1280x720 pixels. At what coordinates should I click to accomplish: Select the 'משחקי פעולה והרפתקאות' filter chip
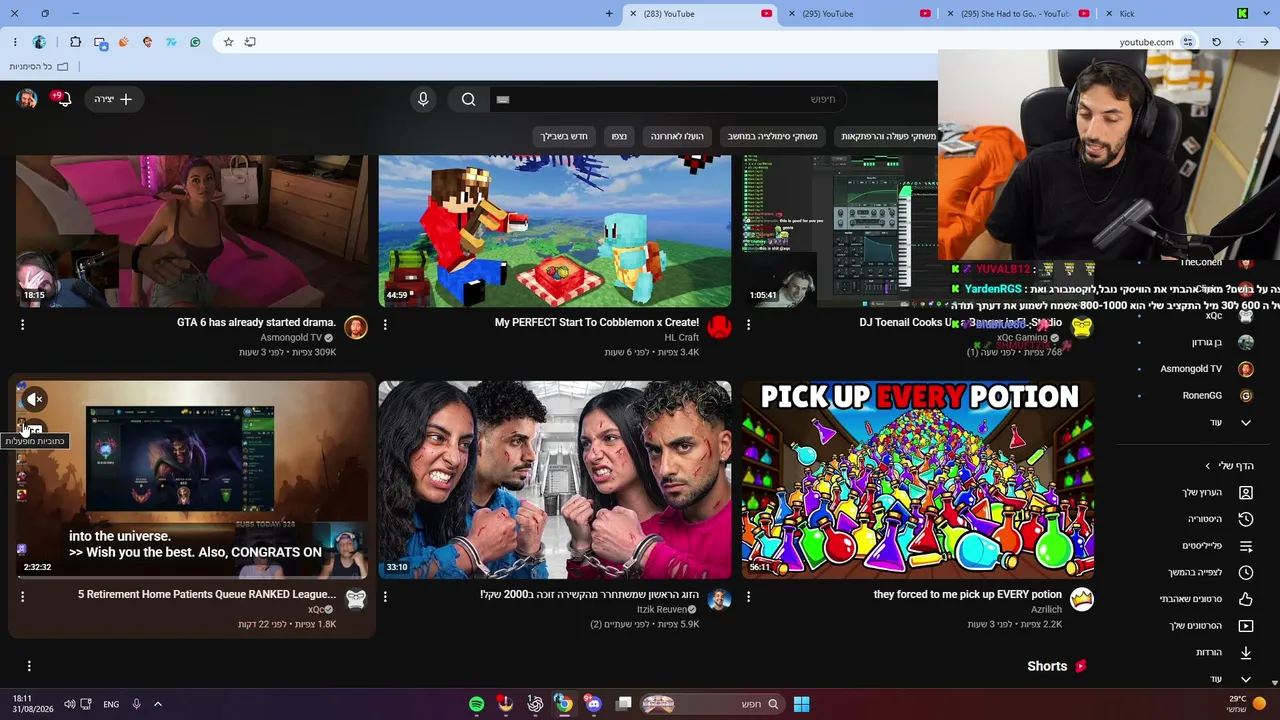point(886,136)
